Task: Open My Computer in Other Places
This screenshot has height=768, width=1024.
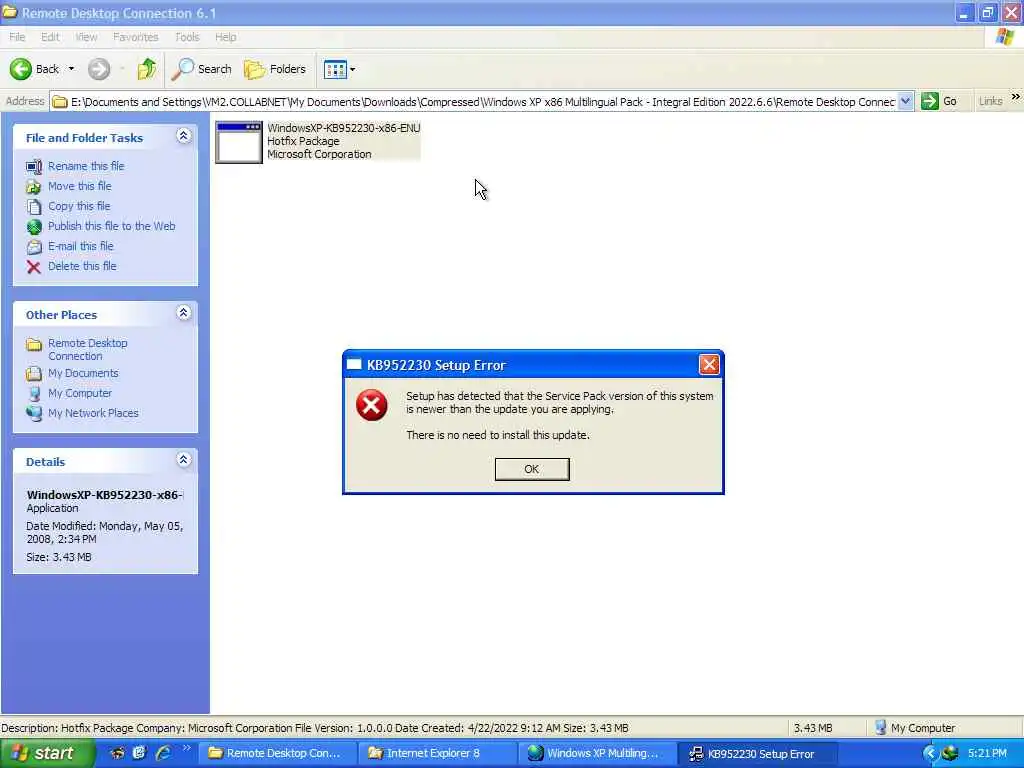Action: [x=80, y=393]
